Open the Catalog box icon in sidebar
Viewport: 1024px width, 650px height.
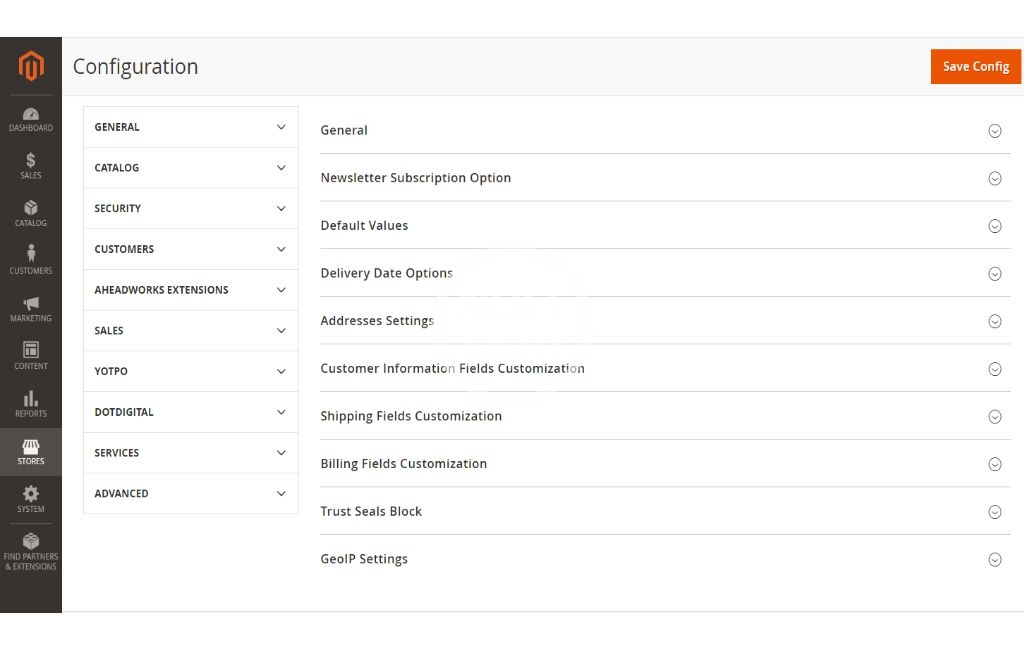31,208
